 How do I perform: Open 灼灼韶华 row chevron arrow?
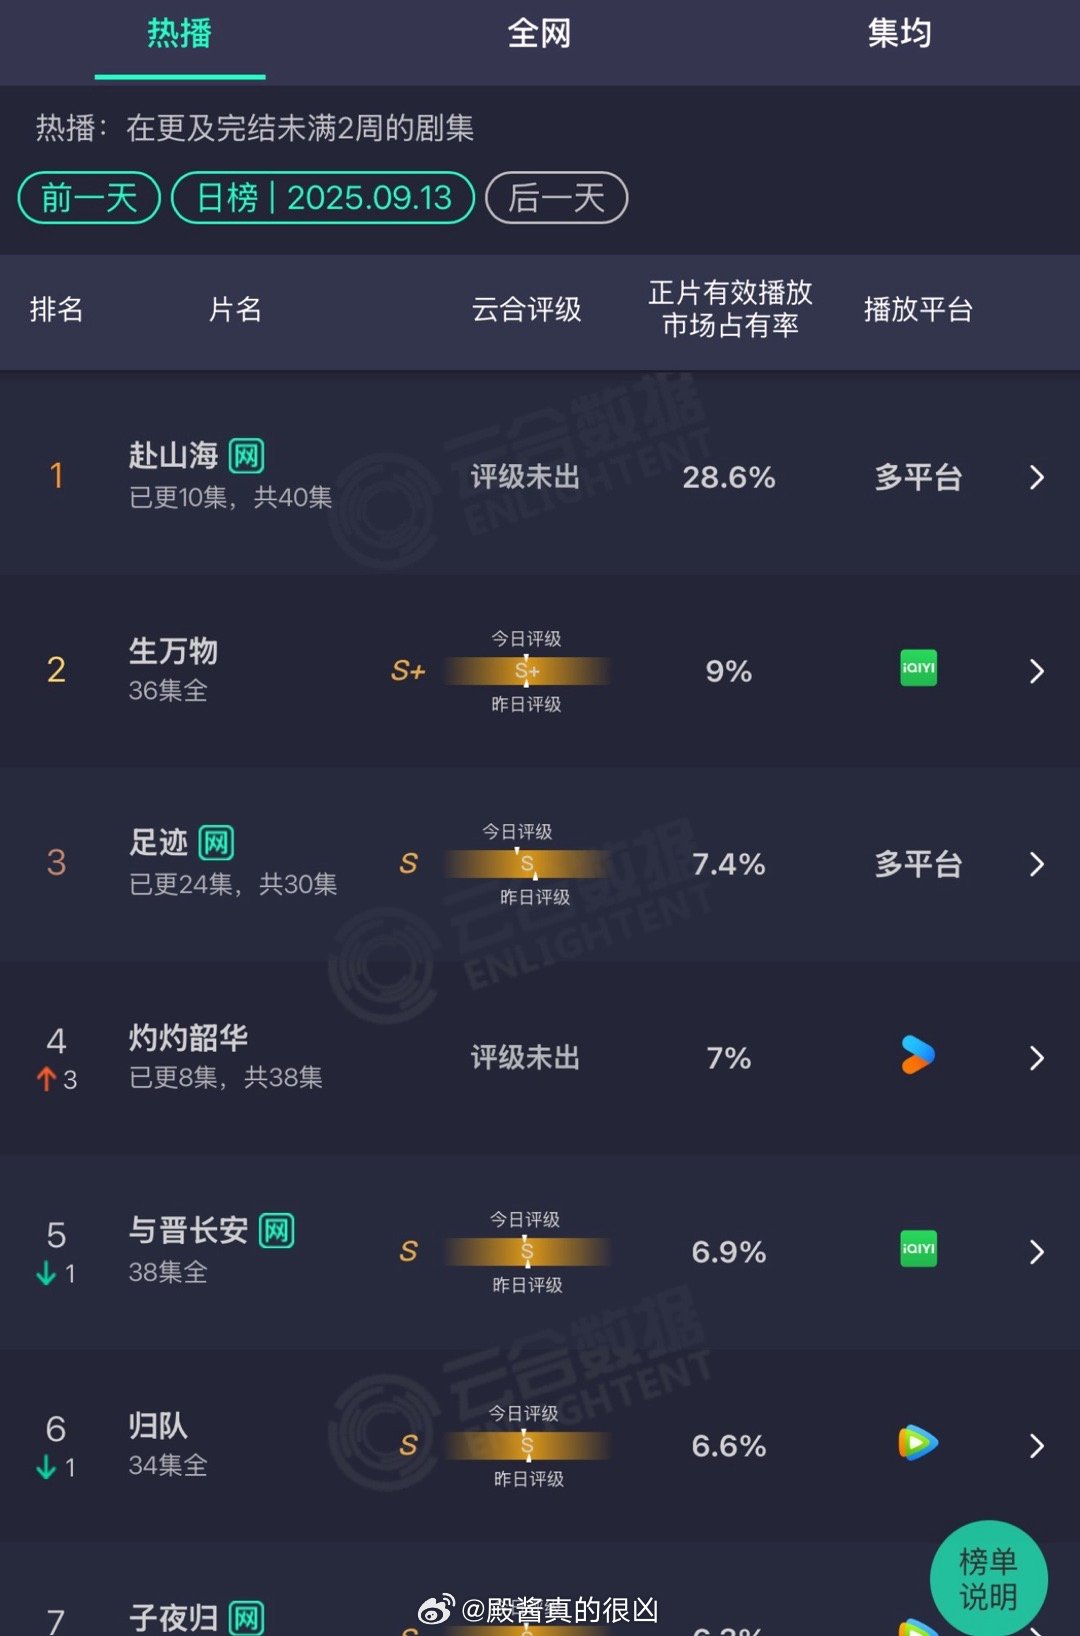point(1037,1058)
